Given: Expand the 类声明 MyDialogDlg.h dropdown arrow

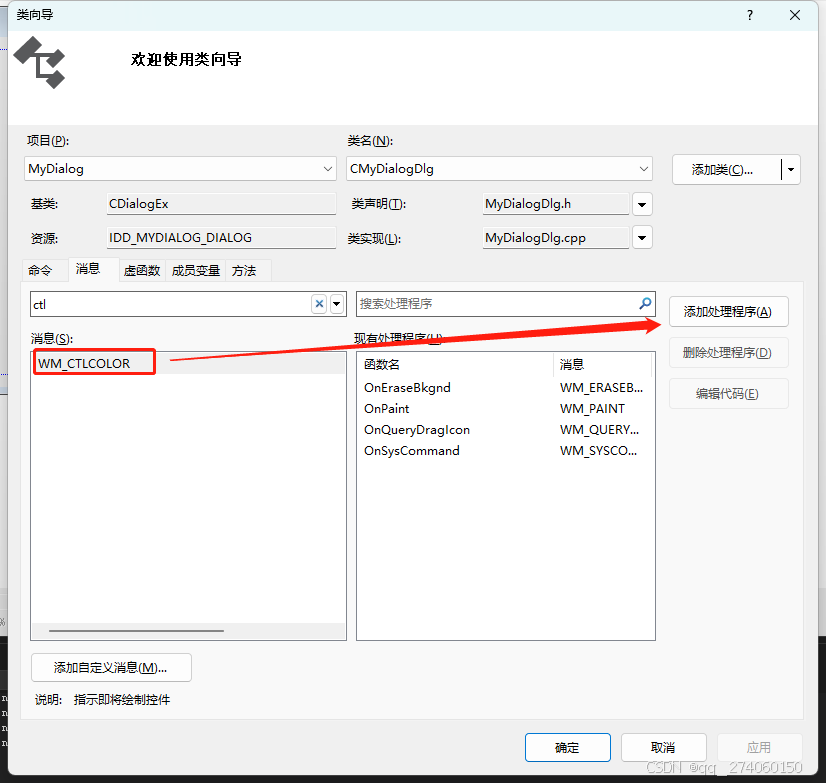Looking at the screenshot, I should pyautogui.click(x=642, y=204).
